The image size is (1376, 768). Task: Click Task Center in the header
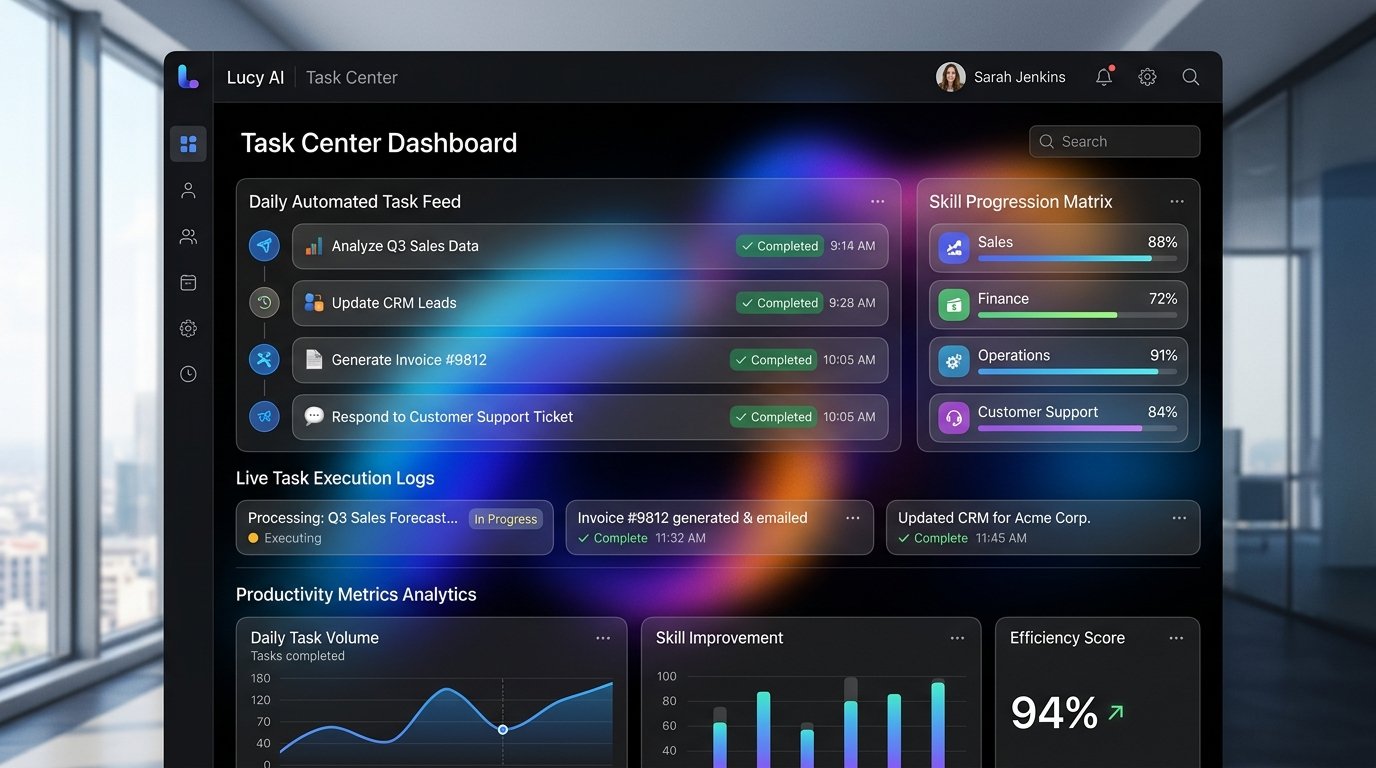point(351,77)
